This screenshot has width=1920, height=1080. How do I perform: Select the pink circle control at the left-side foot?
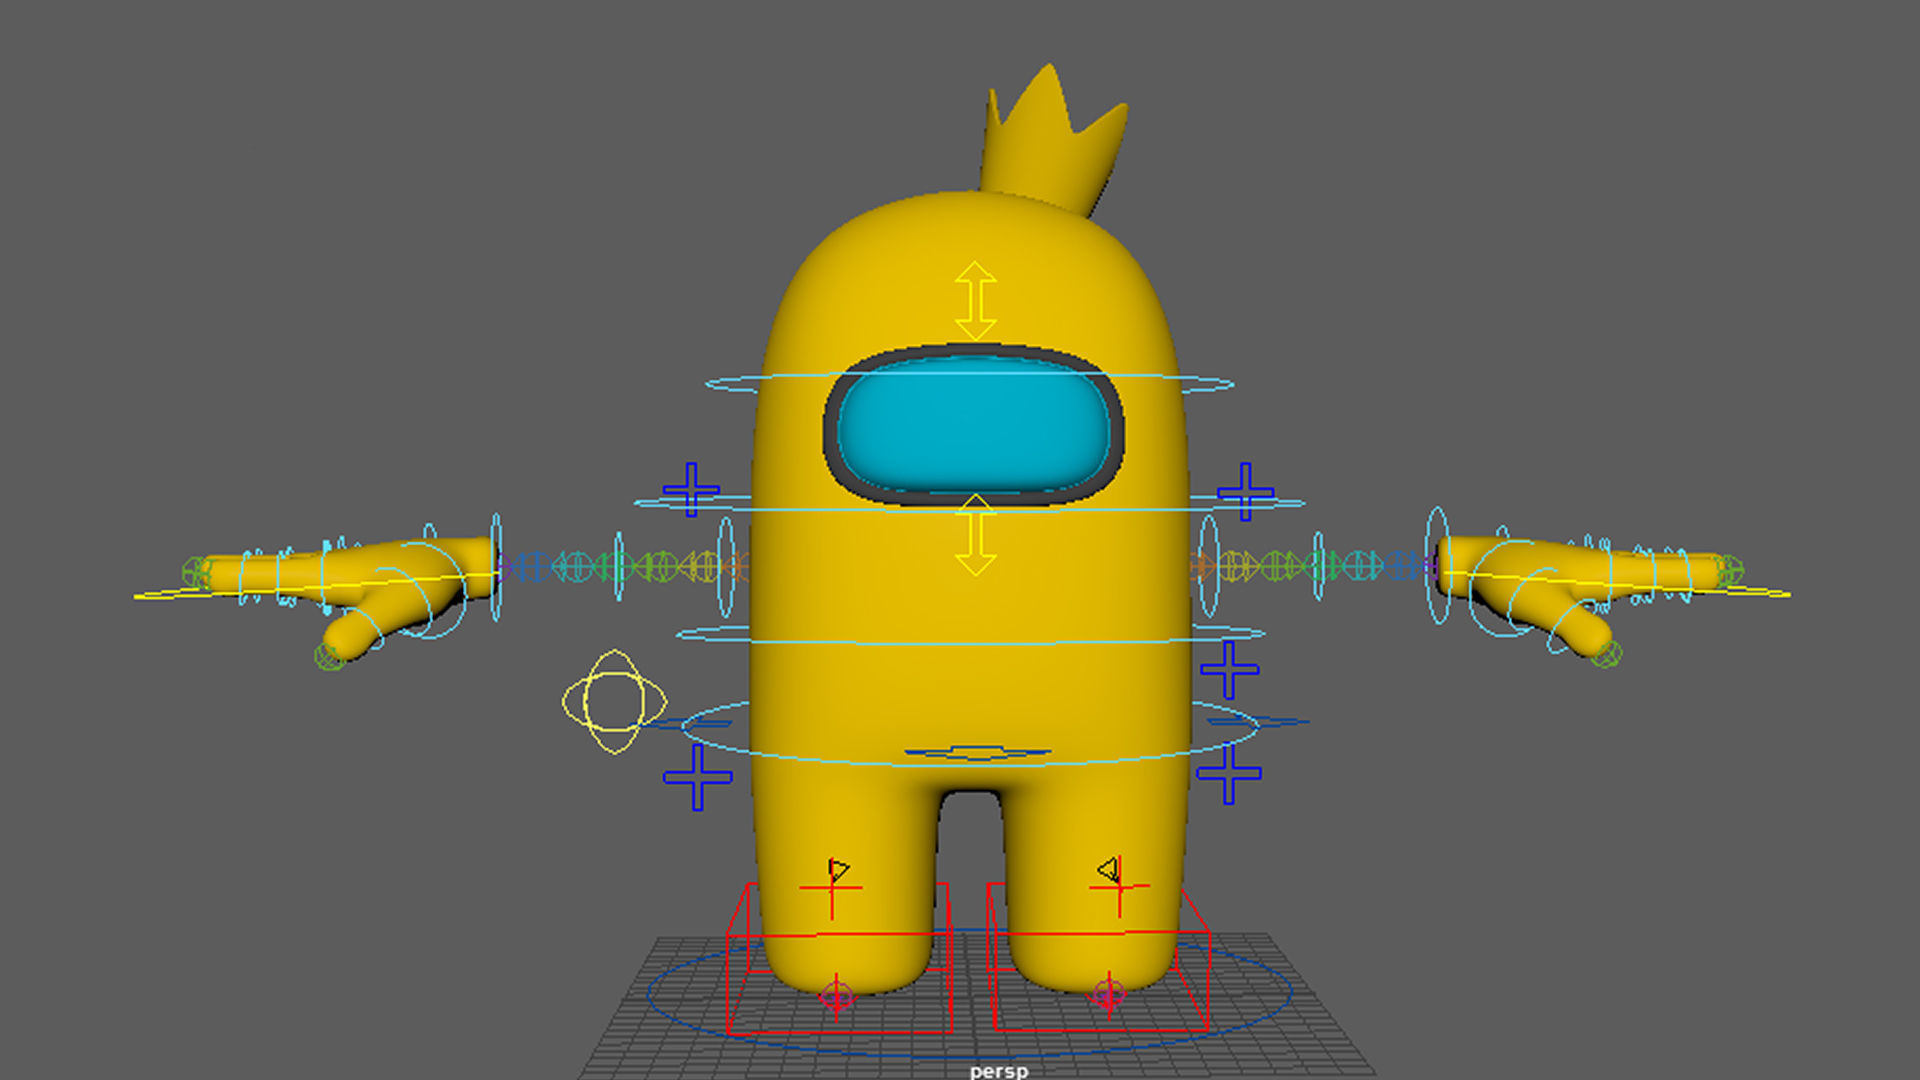(836, 996)
